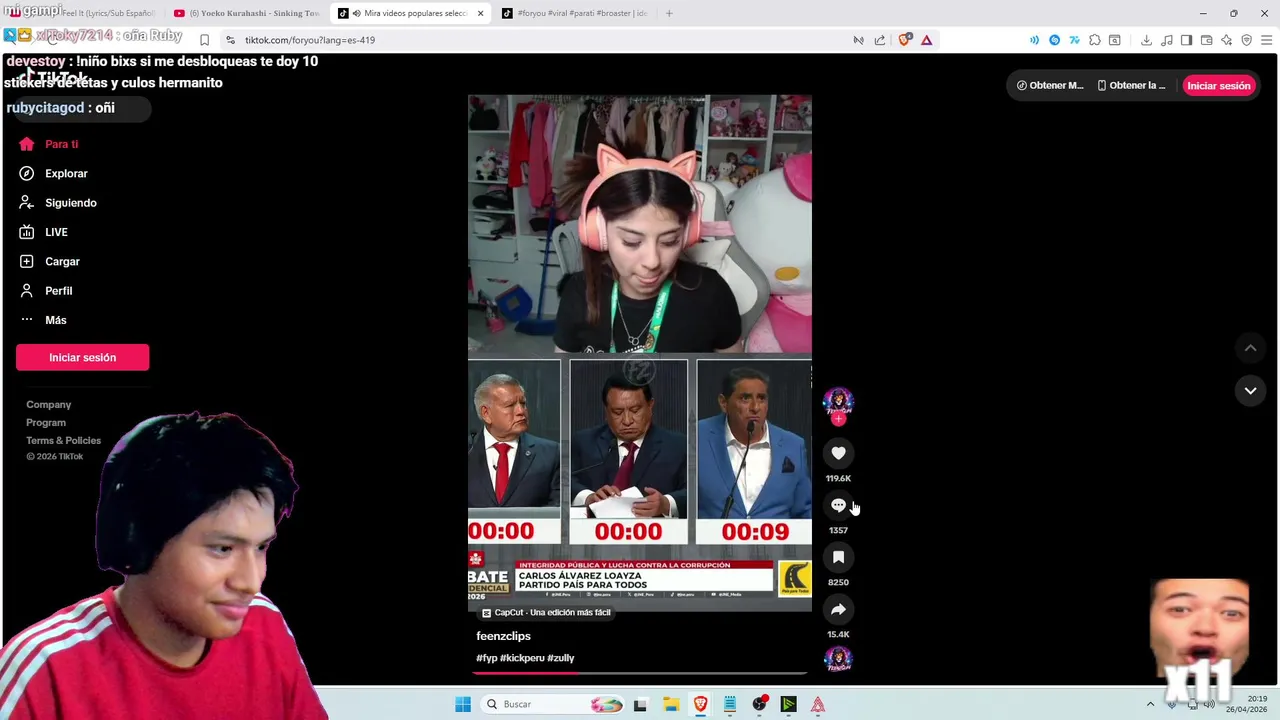Open a new browser tab

tap(669, 13)
